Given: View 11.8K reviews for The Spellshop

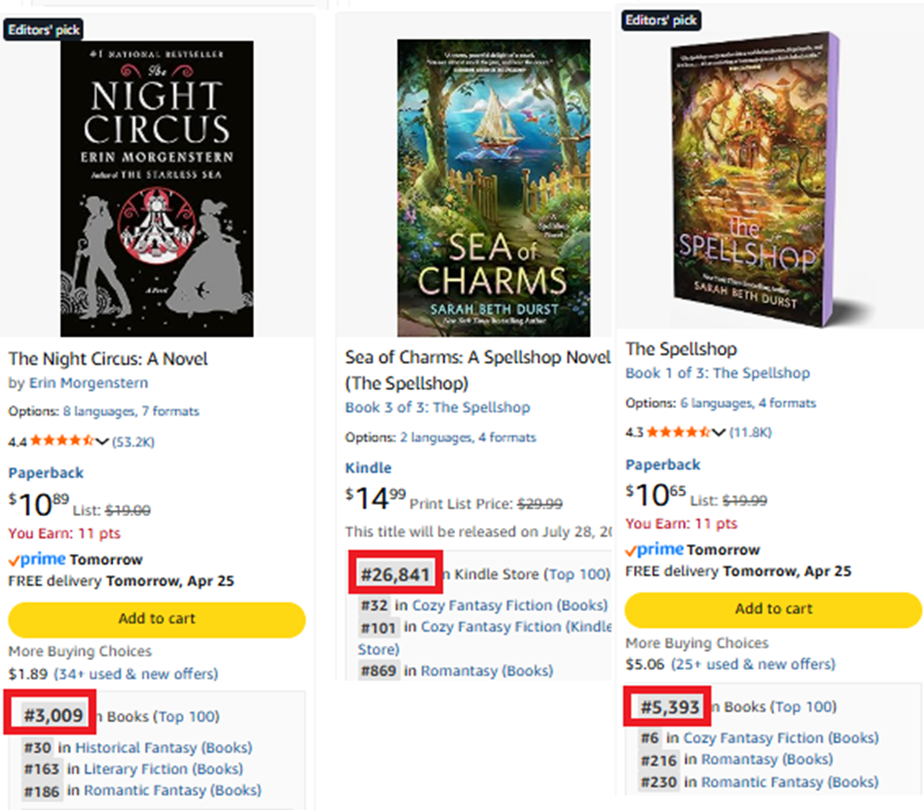Looking at the screenshot, I should [750, 432].
